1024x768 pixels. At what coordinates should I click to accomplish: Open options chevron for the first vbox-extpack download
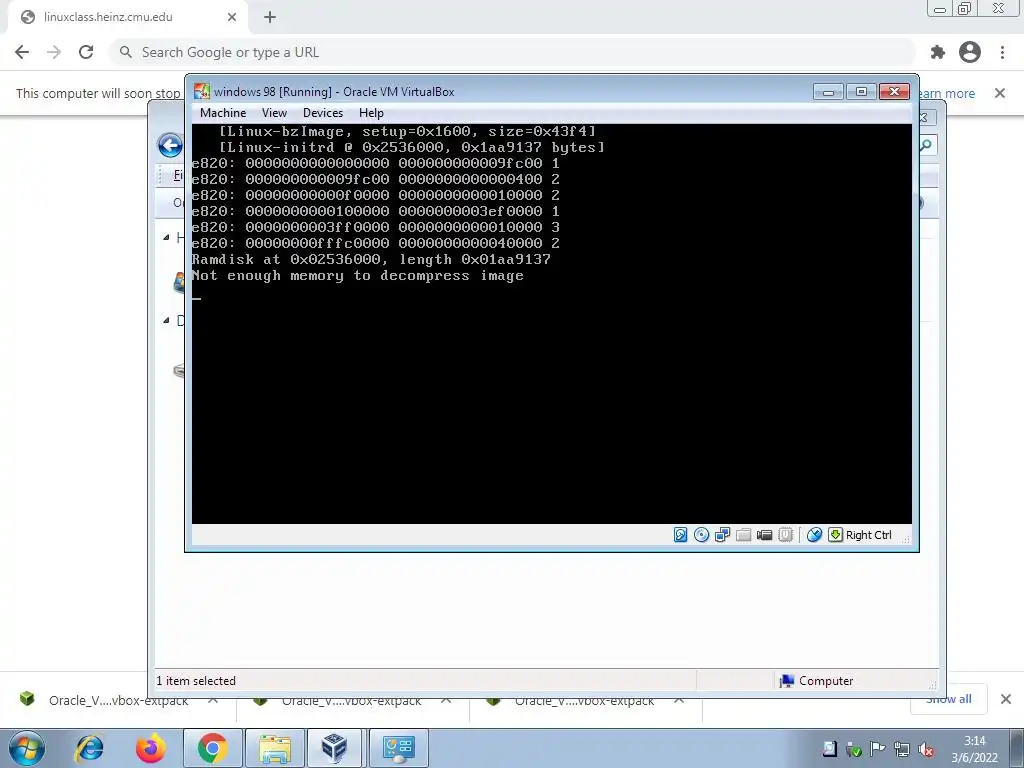click(x=213, y=700)
